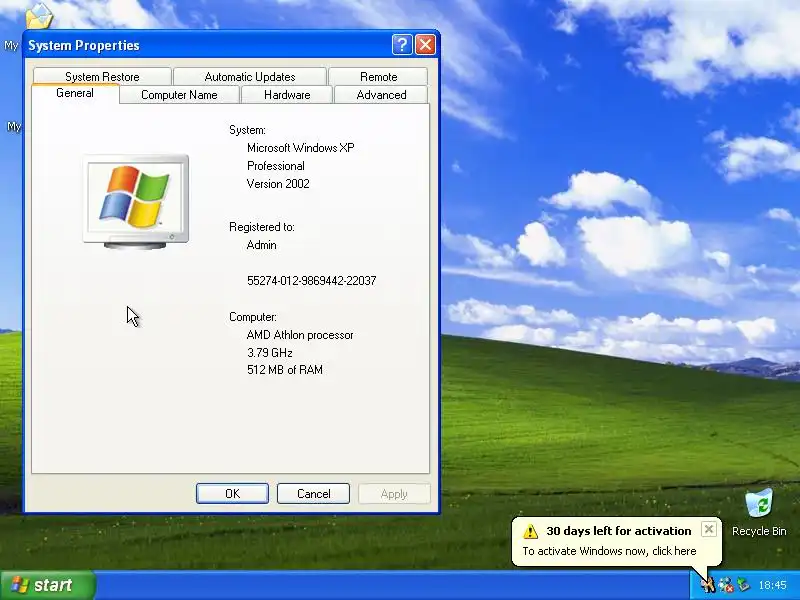Click the Safely Remove Hardware tray icon
The image size is (800, 600).
(x=743, y=584)
